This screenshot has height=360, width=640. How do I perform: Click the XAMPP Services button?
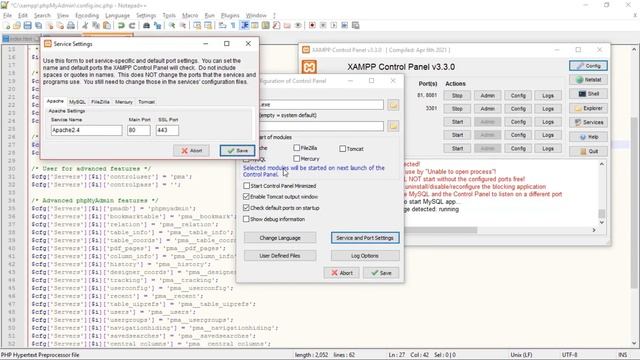pyautogui.click(x=589, y=122)
